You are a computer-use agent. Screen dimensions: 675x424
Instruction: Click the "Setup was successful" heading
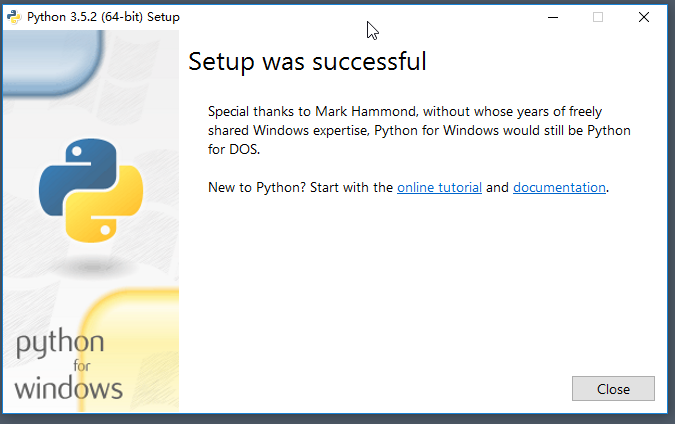pyautogui.click(x=307, y=62)
